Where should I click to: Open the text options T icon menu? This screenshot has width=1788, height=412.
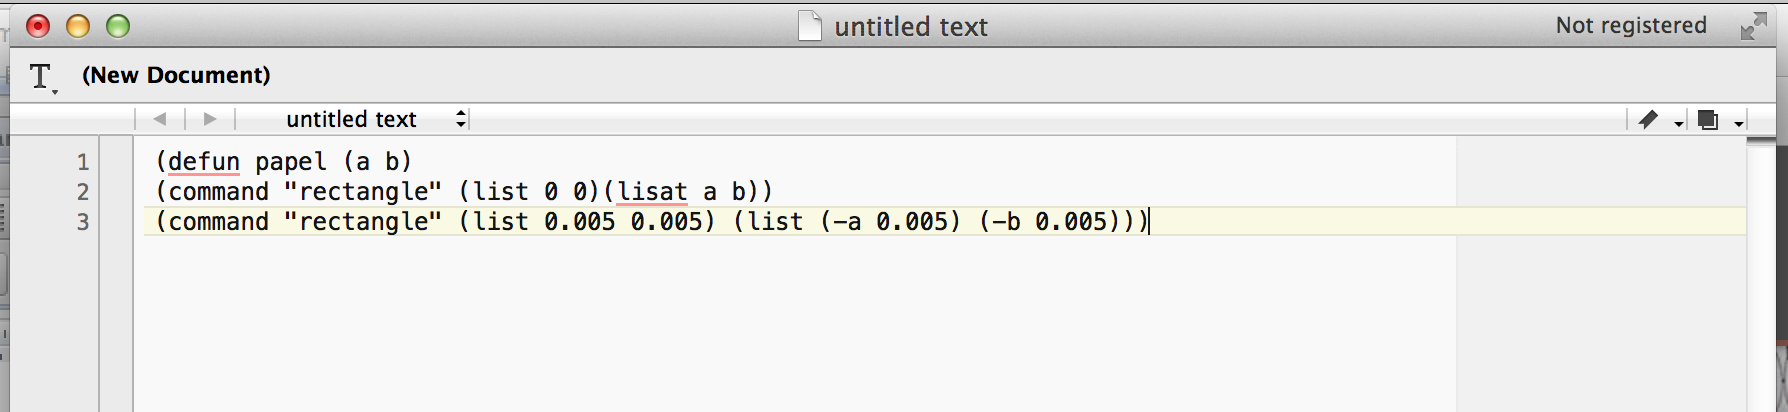point(41,77)
